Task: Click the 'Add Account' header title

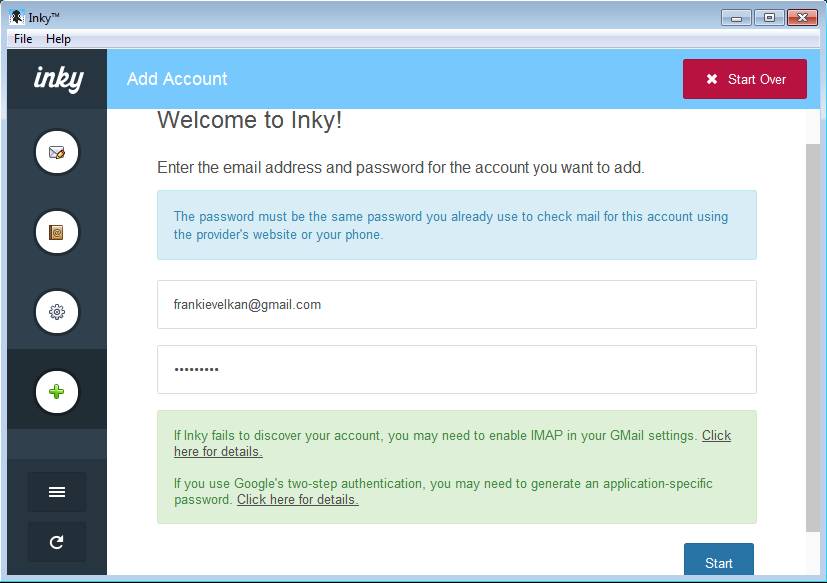Action: coord(177,79)
